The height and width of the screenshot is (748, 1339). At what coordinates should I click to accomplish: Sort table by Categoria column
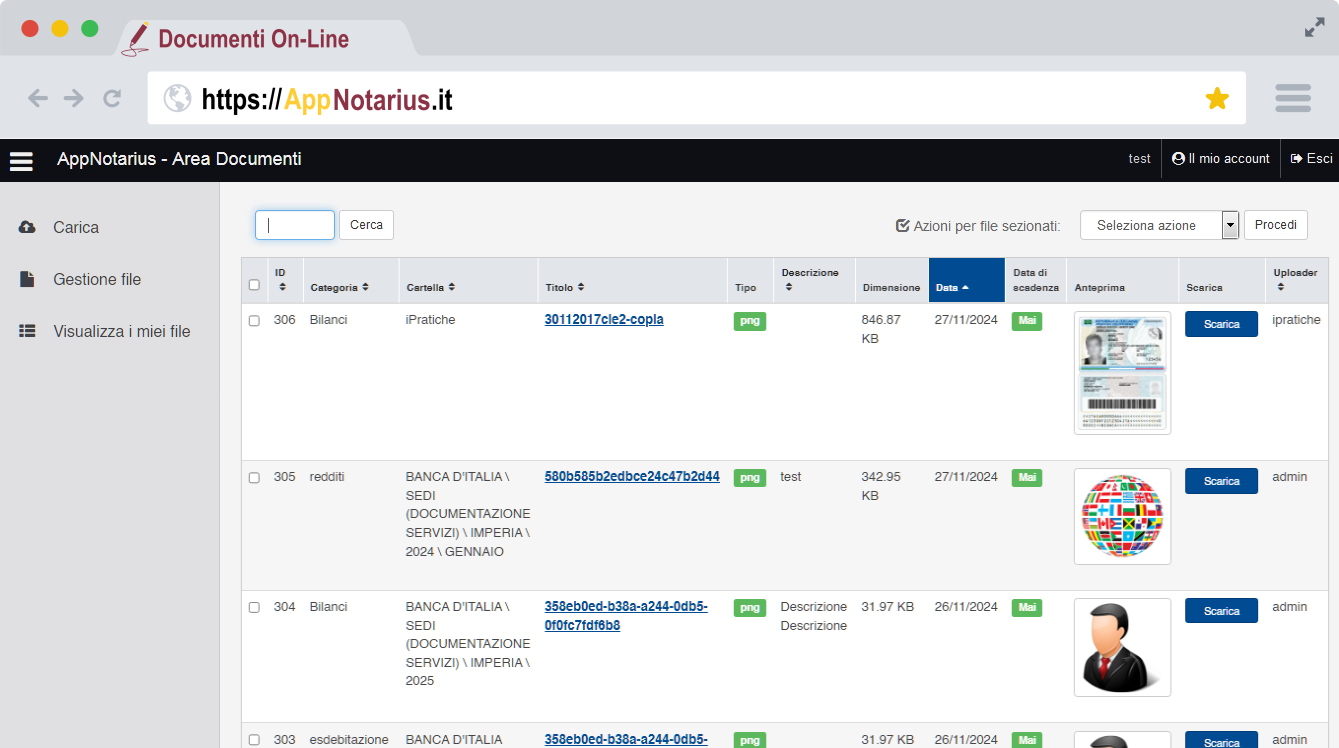point(339,287)
